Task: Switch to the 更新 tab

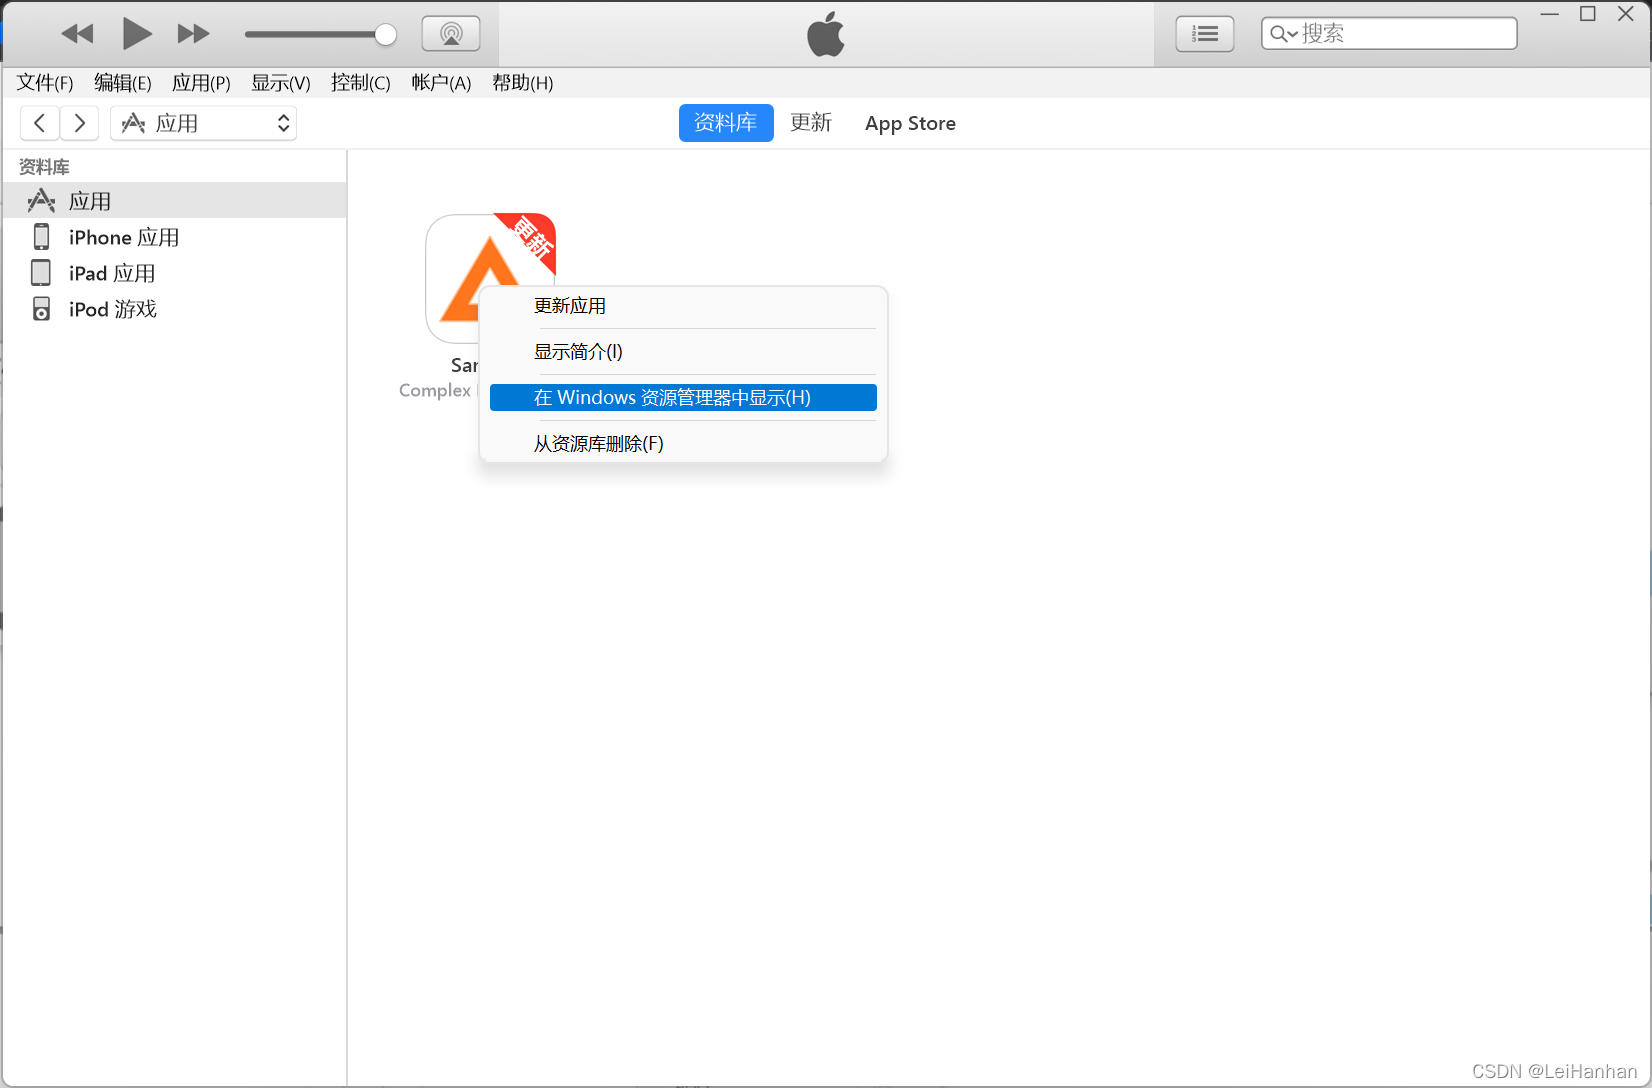Action: pos(811,123)
